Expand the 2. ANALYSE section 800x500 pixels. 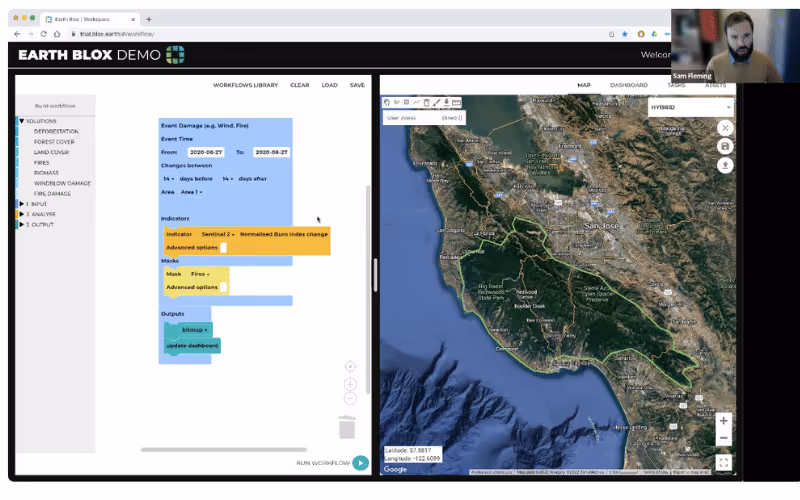(x=22, y=214)
